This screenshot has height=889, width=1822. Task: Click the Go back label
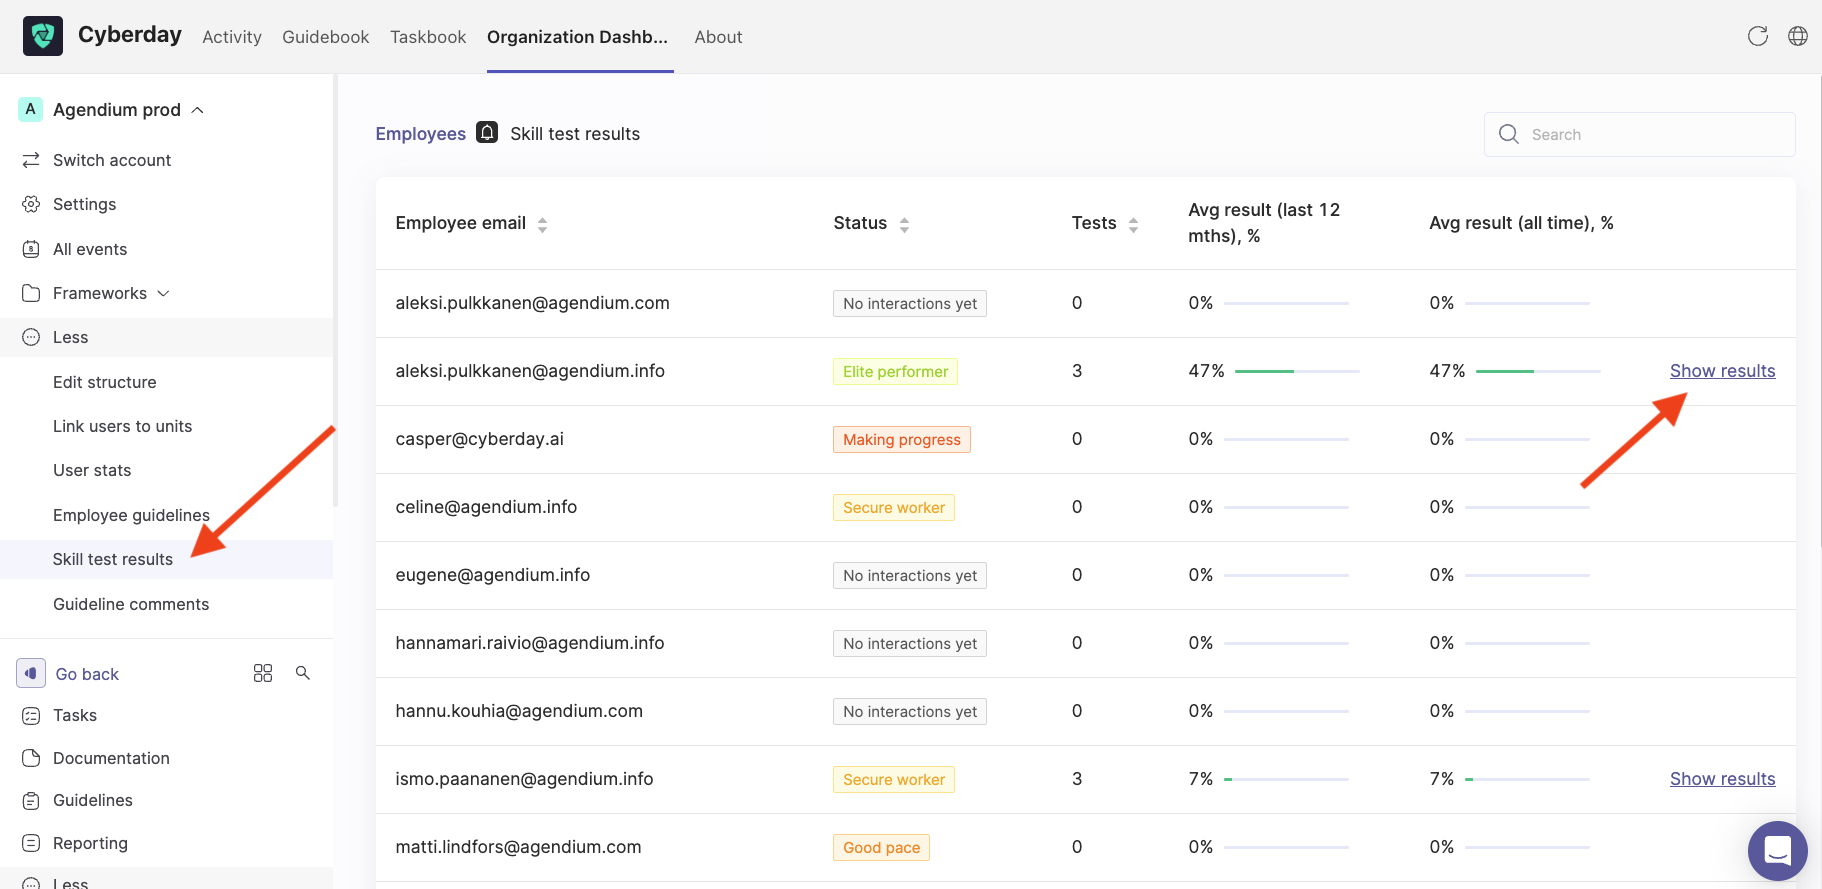[87, 674]
